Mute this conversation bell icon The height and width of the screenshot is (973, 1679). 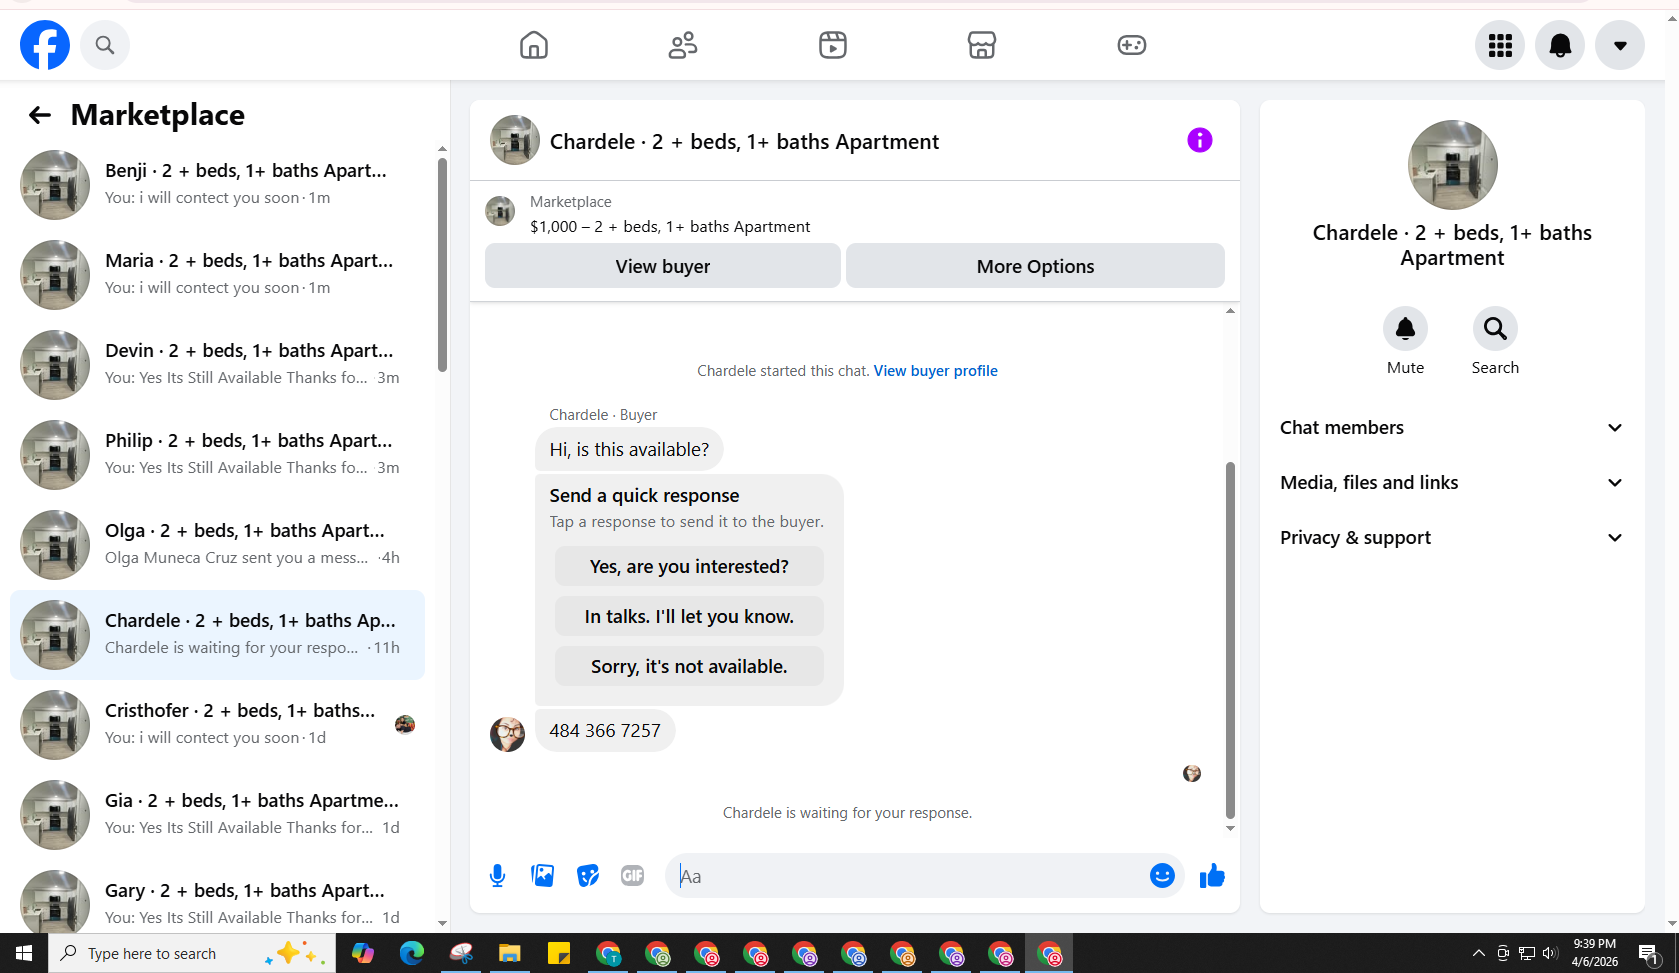pyautogui.click(x=1405, y=328)
